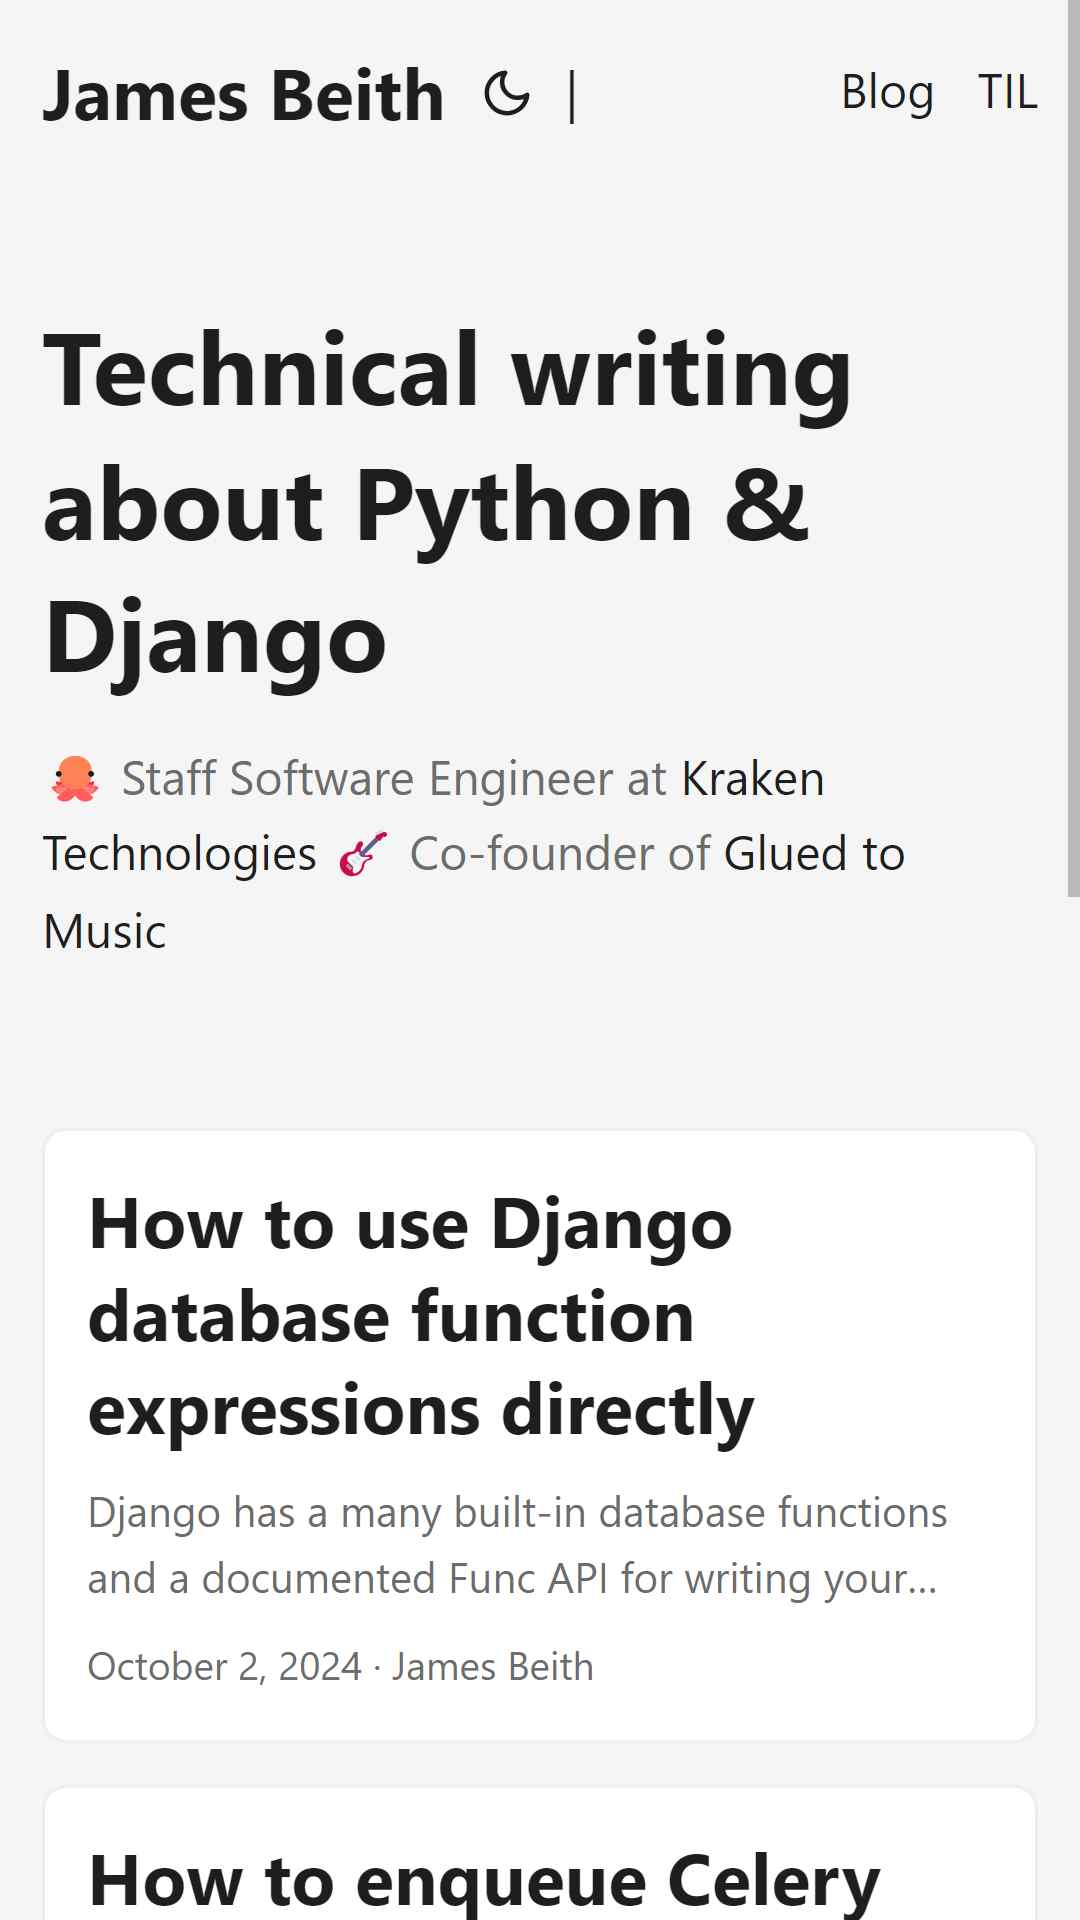Viewport: 1080px width, 1920px height.
Task: Click the word Technologies in the bio
Action: point(180,854)
